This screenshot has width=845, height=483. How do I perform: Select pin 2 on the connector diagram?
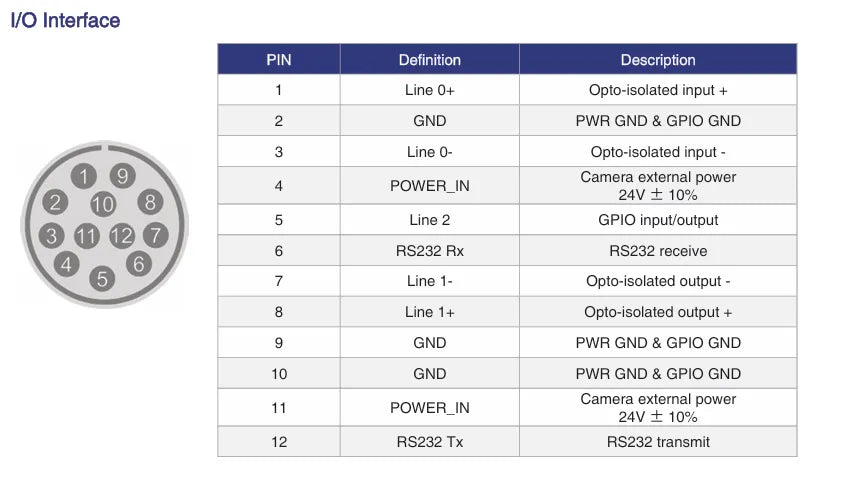tap(55, 203)
